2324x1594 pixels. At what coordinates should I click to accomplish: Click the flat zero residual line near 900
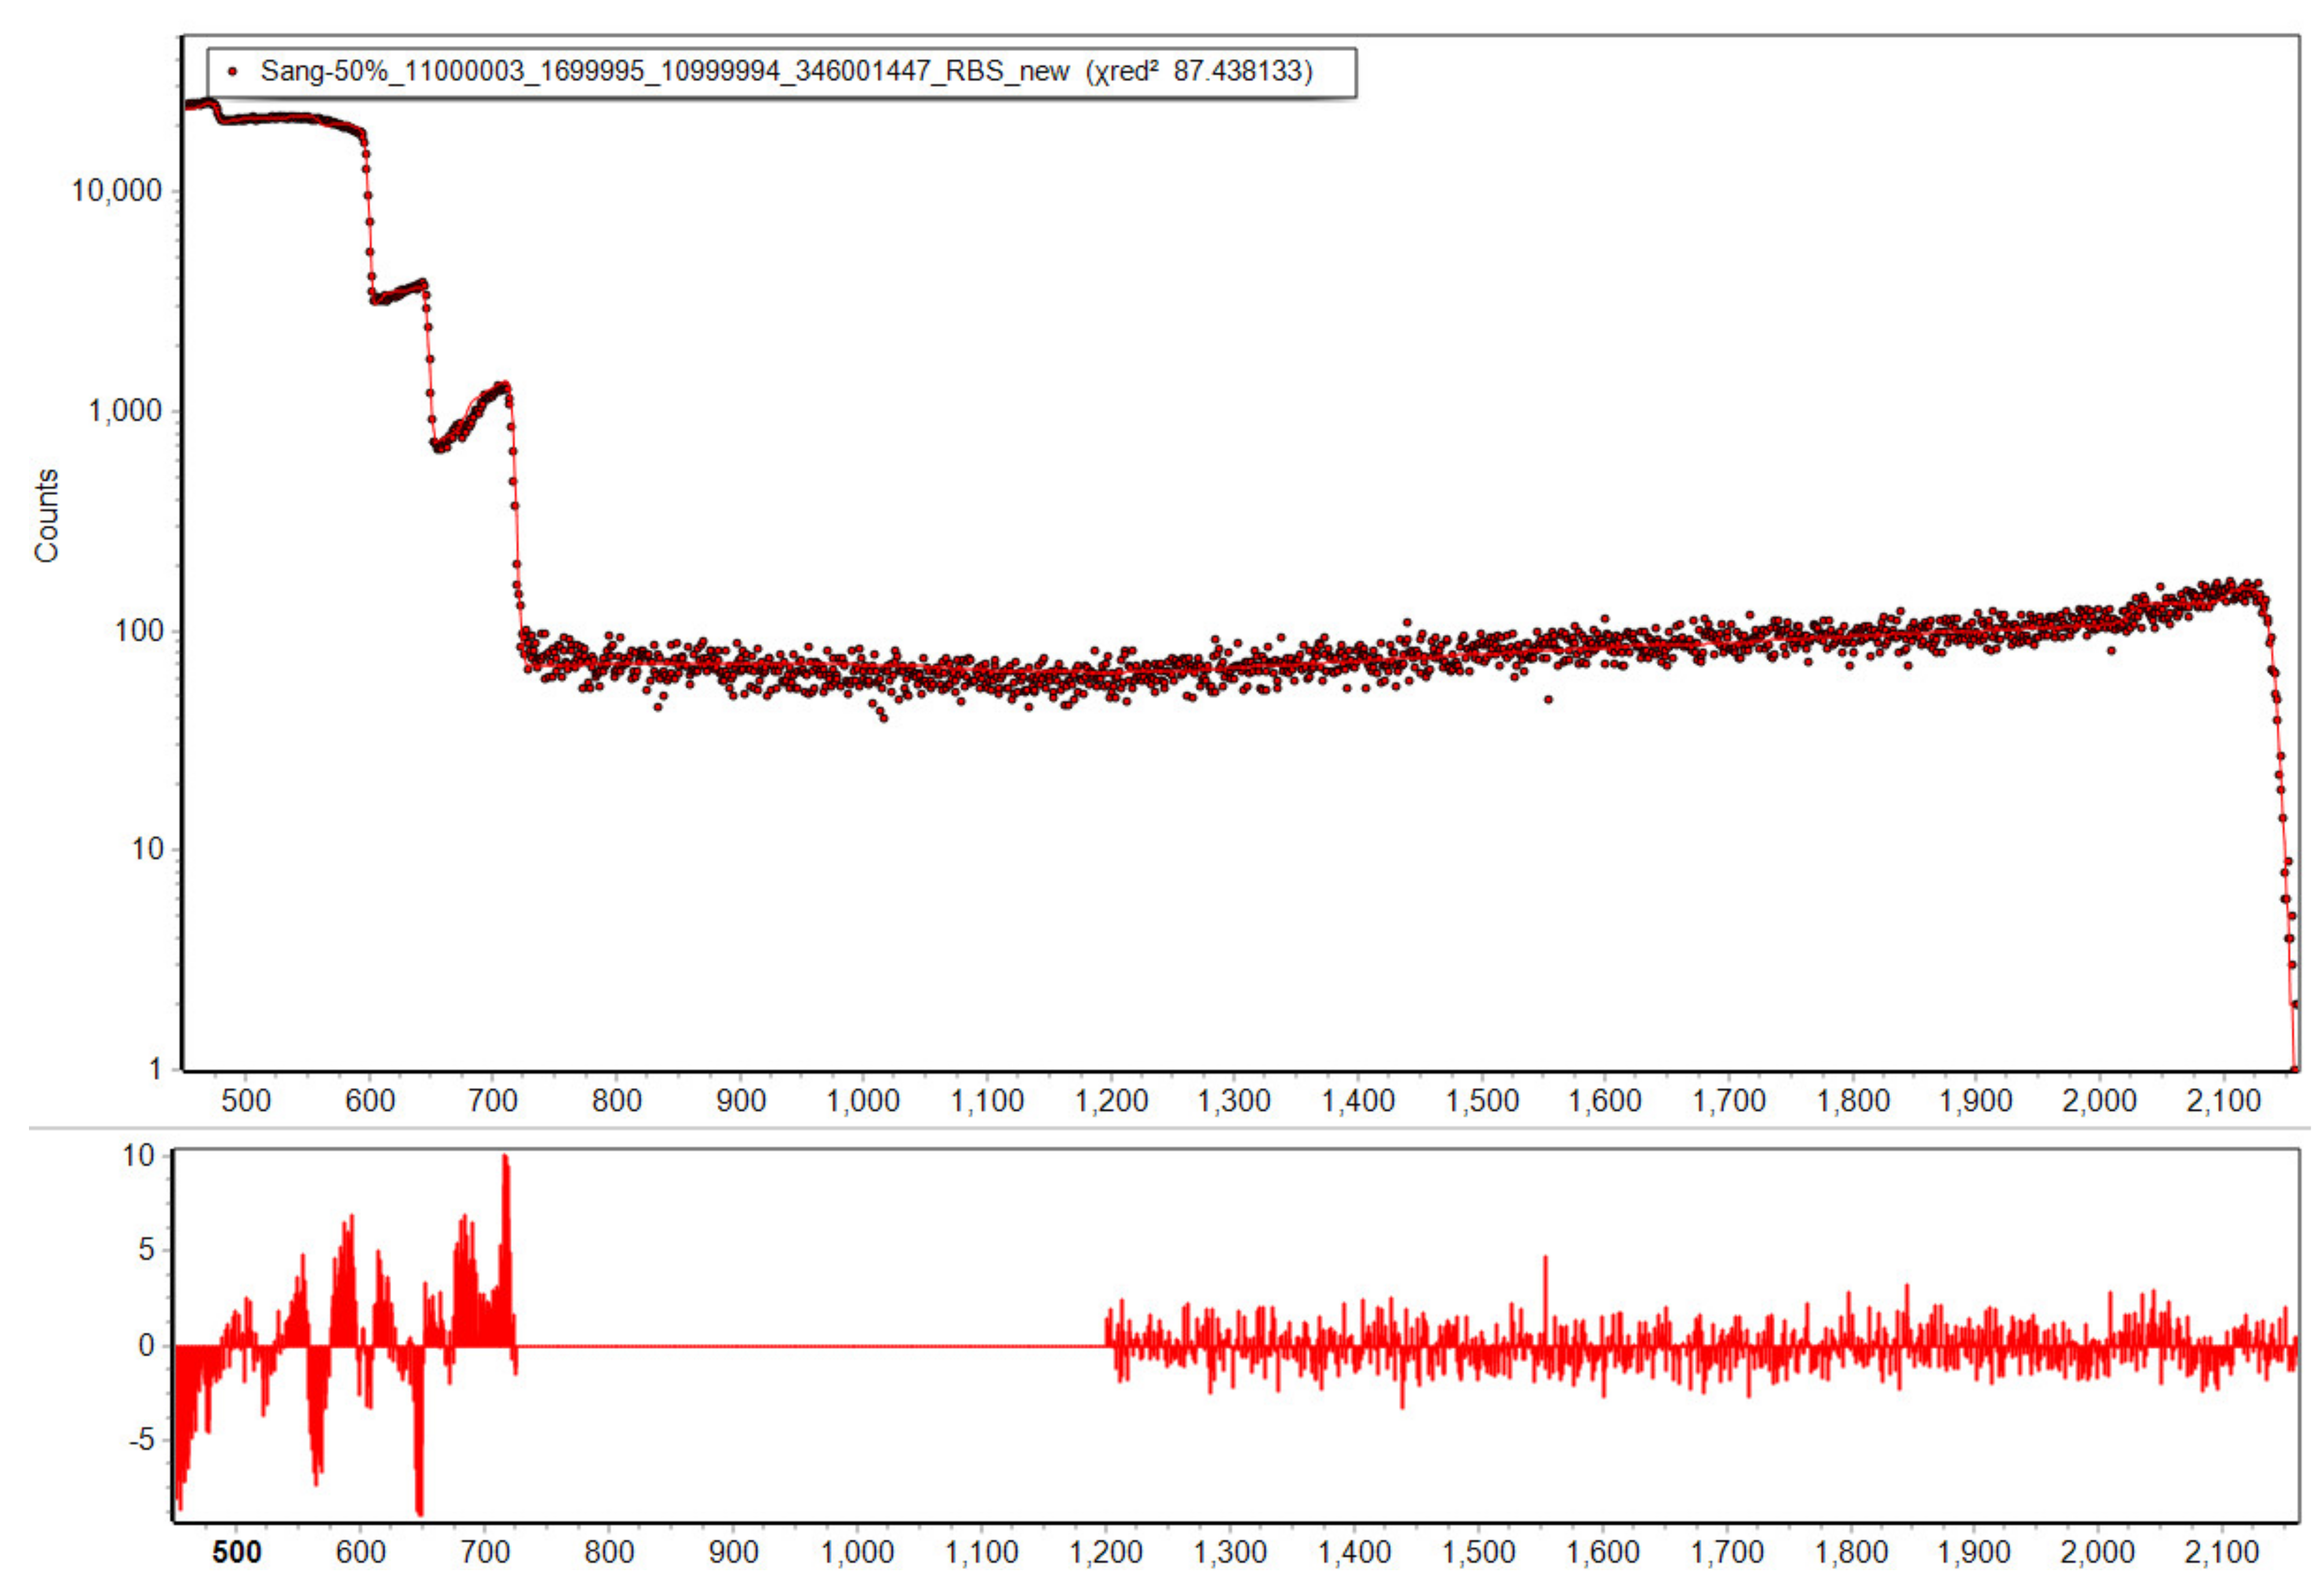pos(733,1346)
